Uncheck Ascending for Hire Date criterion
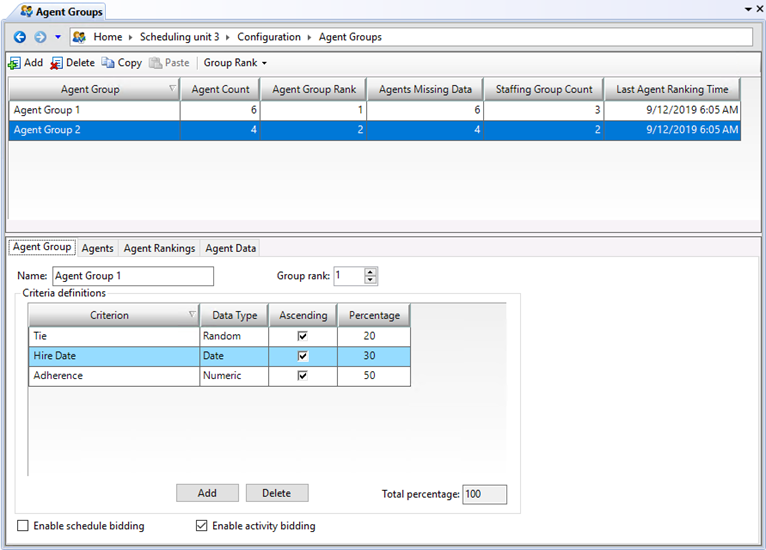This screenshot has height=550, width=766. click(x=303, y=356)
